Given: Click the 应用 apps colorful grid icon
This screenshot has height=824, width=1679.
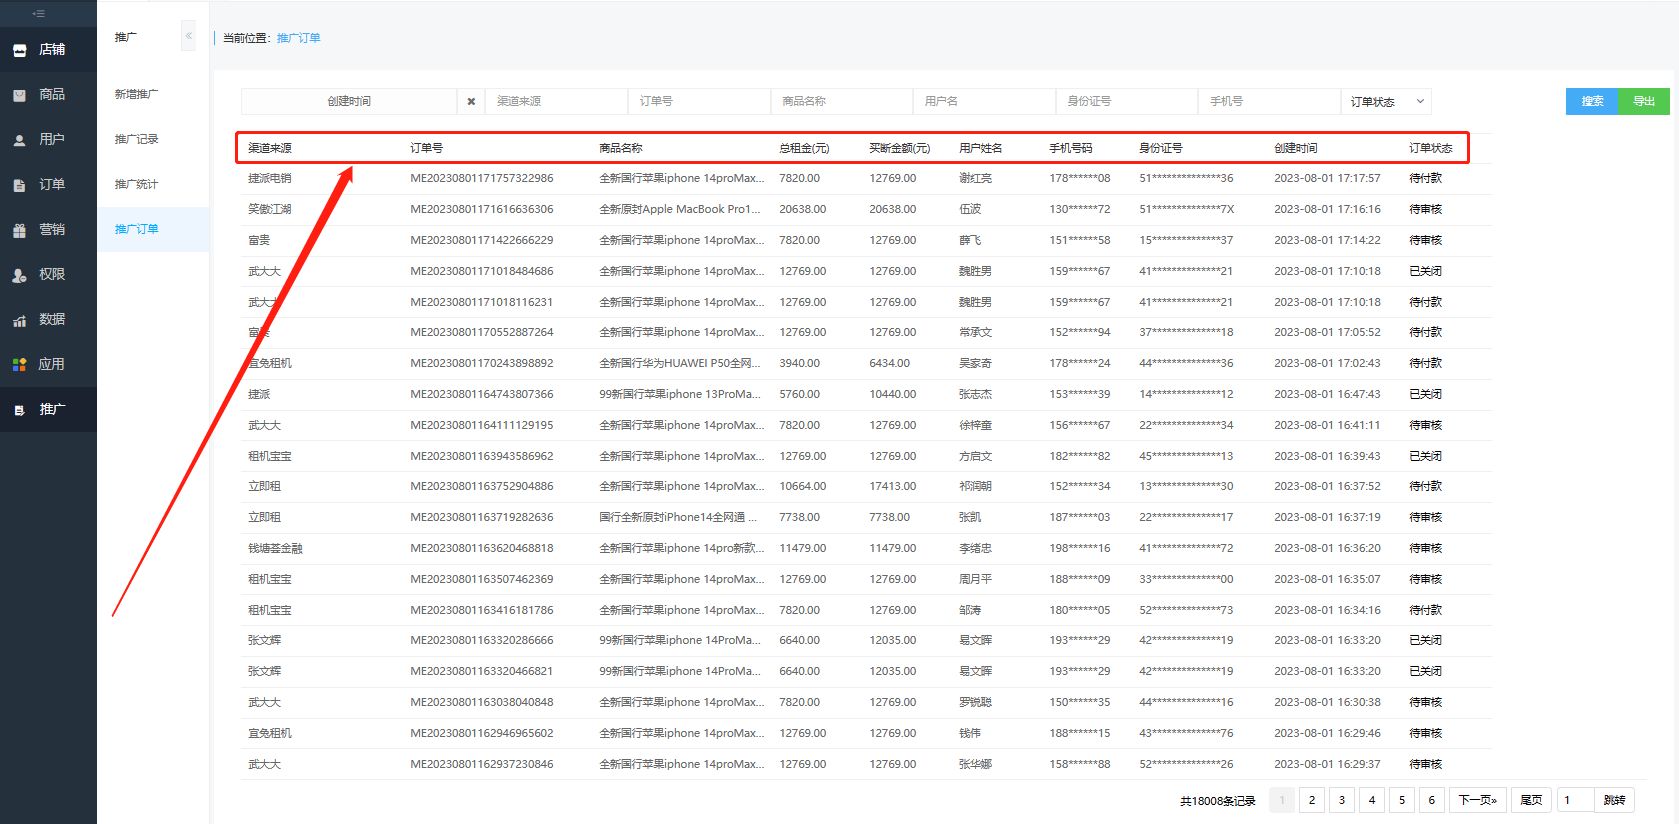Looking at the screenshot, I should click(x=19, y=365).
